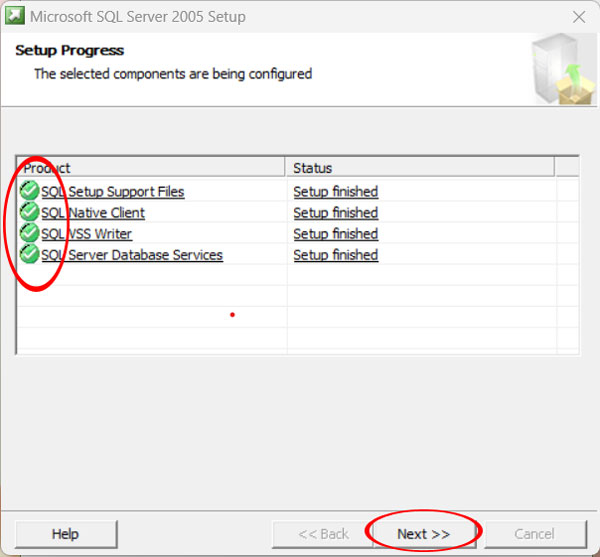The height and width of the screenshot is (557, 600).
Task: Open SQL Server Database Services product link
Action: (x=132, y=255)
